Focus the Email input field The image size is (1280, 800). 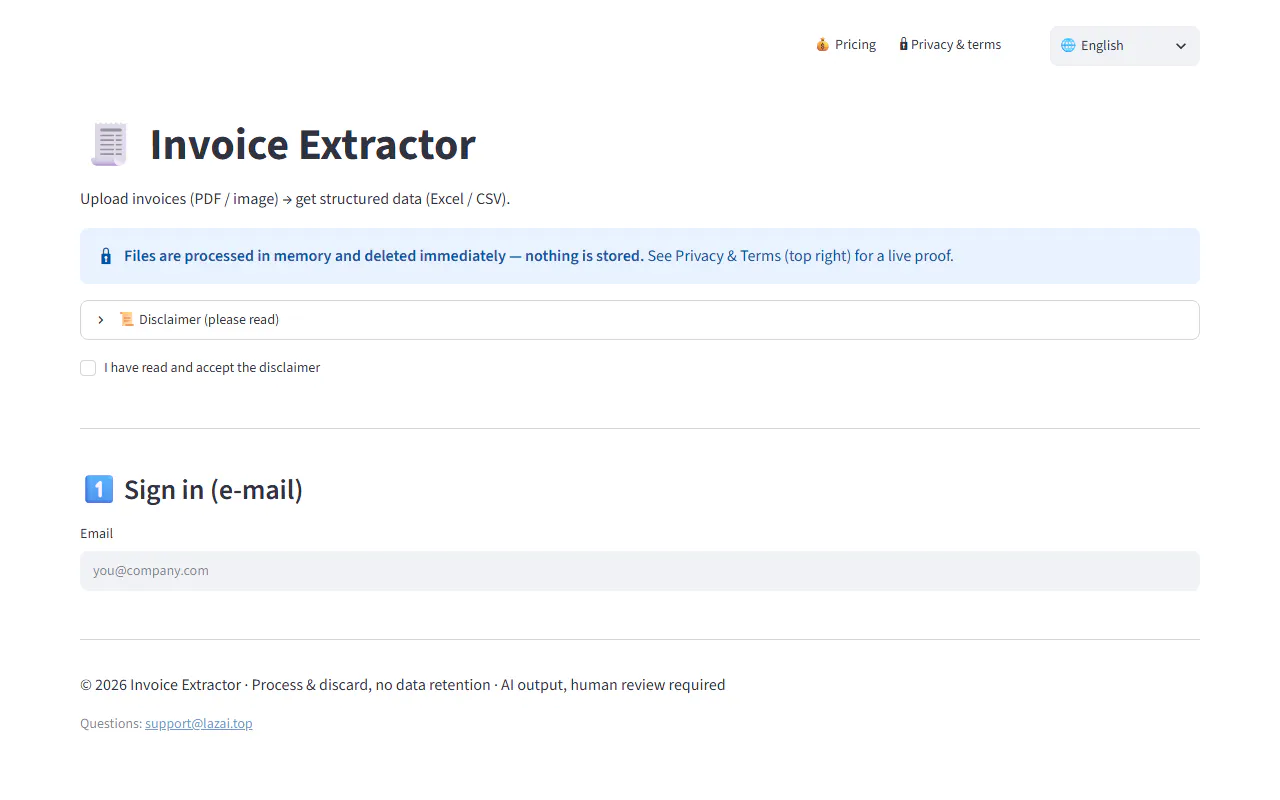click(640, 571)
